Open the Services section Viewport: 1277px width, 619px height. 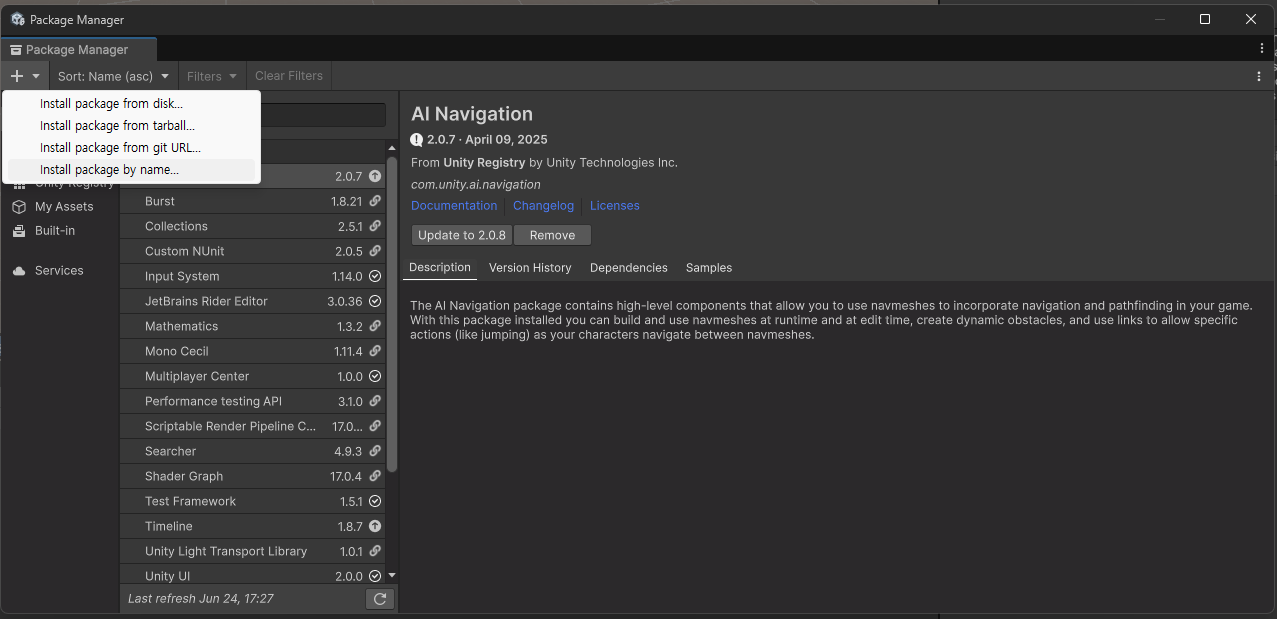tap(60, 270)
